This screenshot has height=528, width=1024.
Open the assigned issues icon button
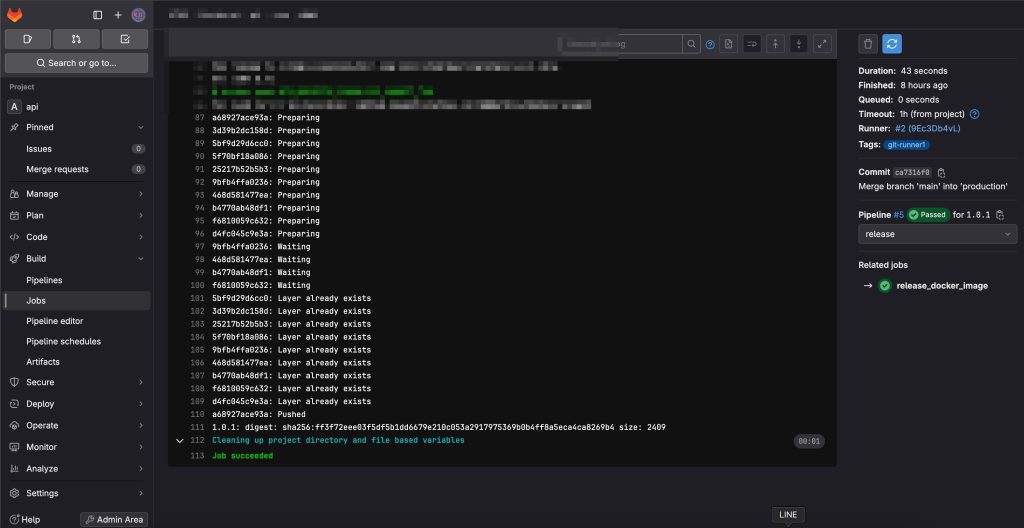28,39
